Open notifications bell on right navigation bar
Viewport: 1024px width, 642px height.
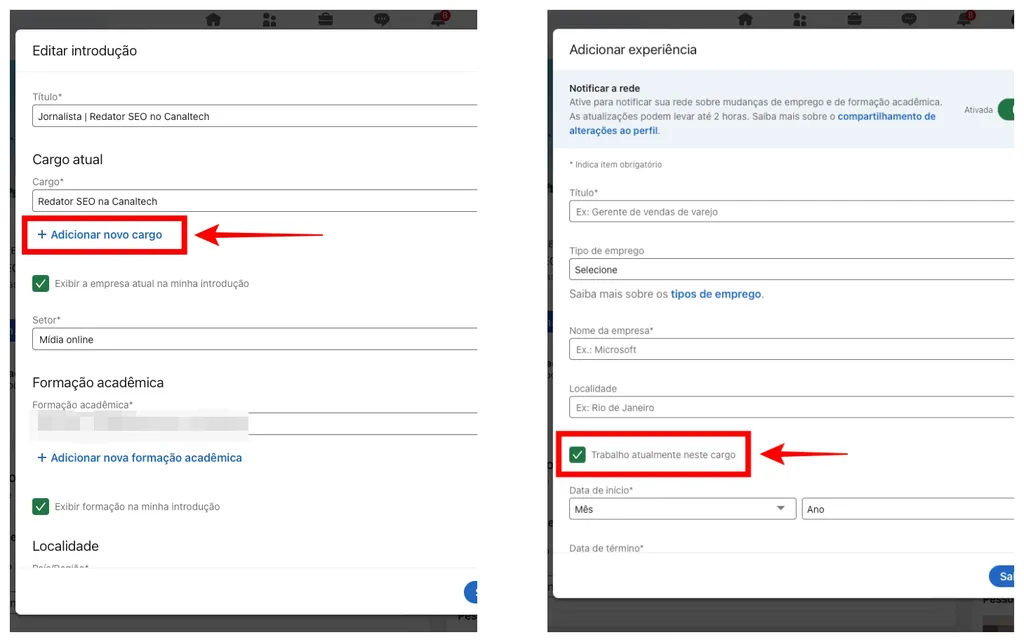click(x=963, y=18)
